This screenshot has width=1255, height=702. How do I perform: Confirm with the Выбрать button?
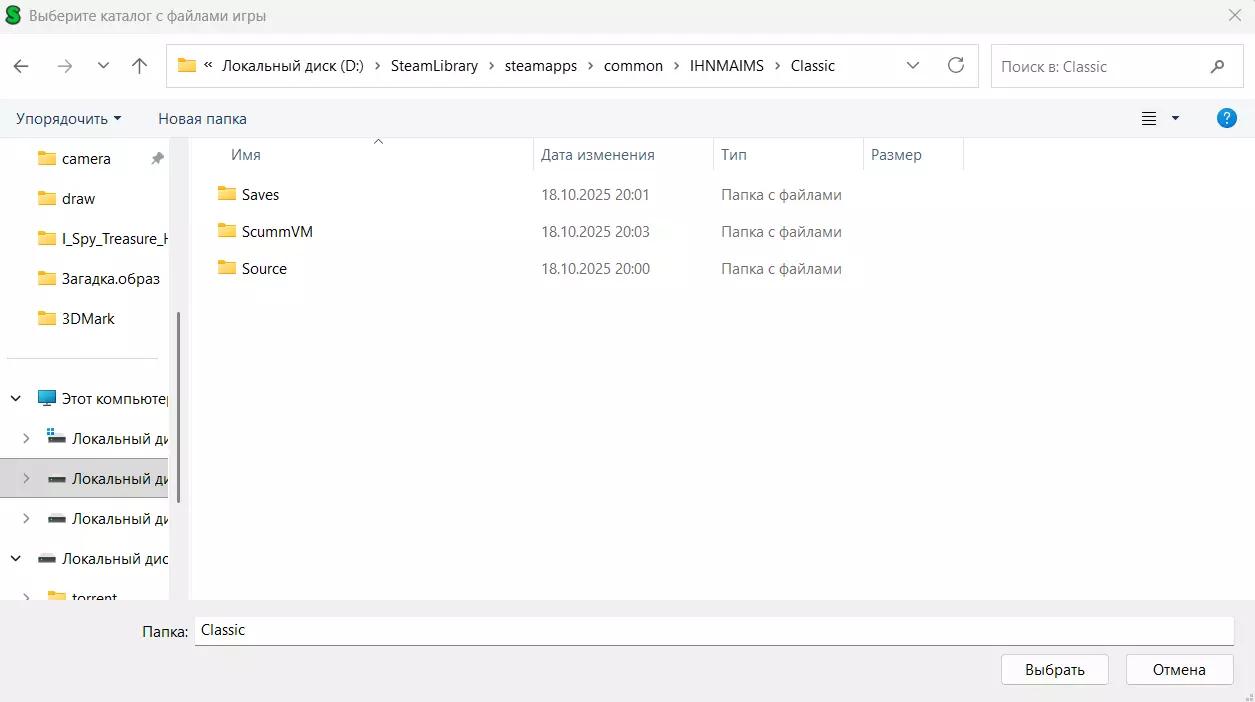coord(1055,670)
